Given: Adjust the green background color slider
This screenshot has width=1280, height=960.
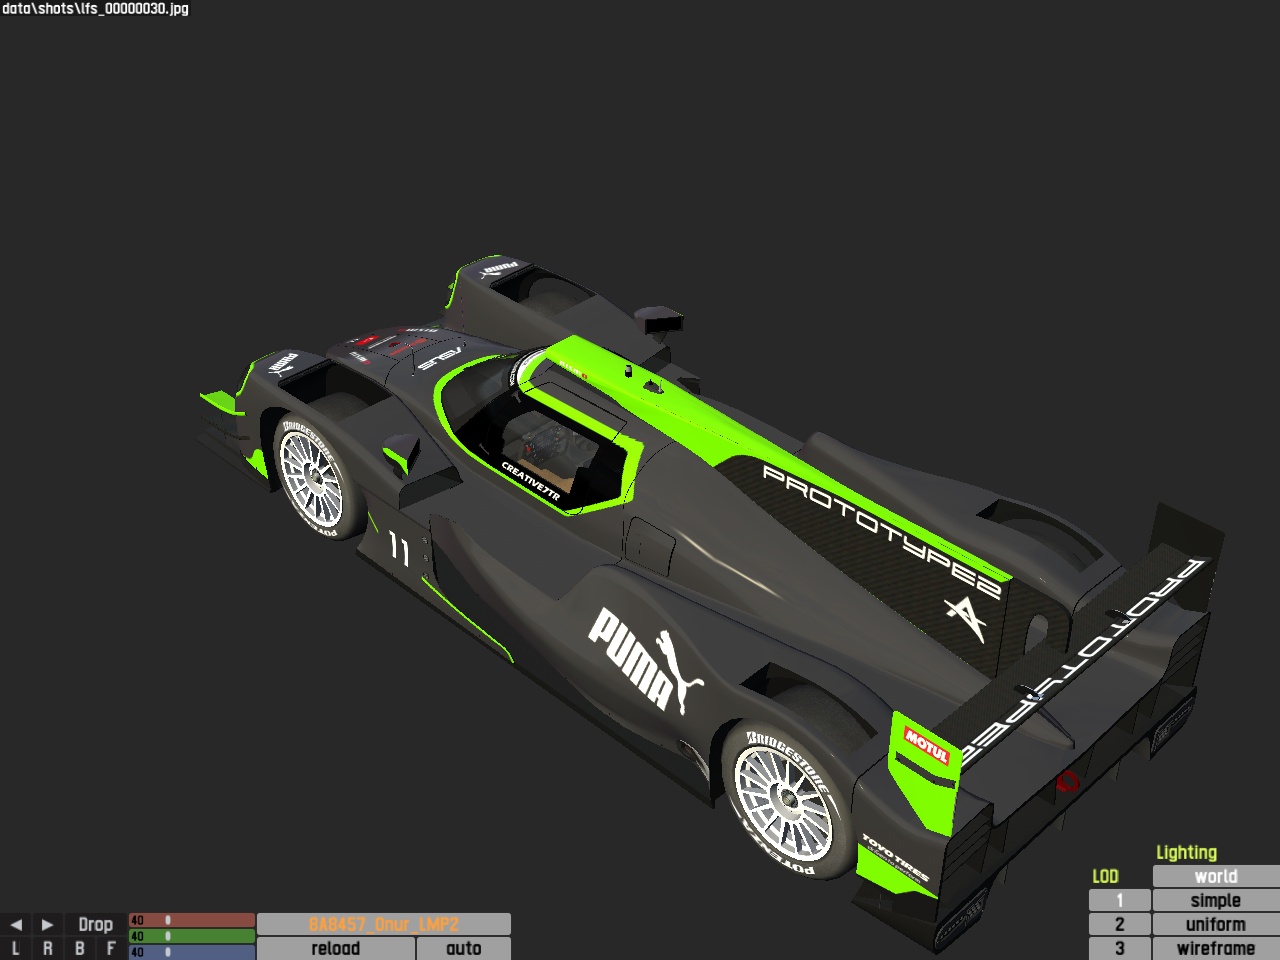Looking at the screenshot, I should (192, 936).
